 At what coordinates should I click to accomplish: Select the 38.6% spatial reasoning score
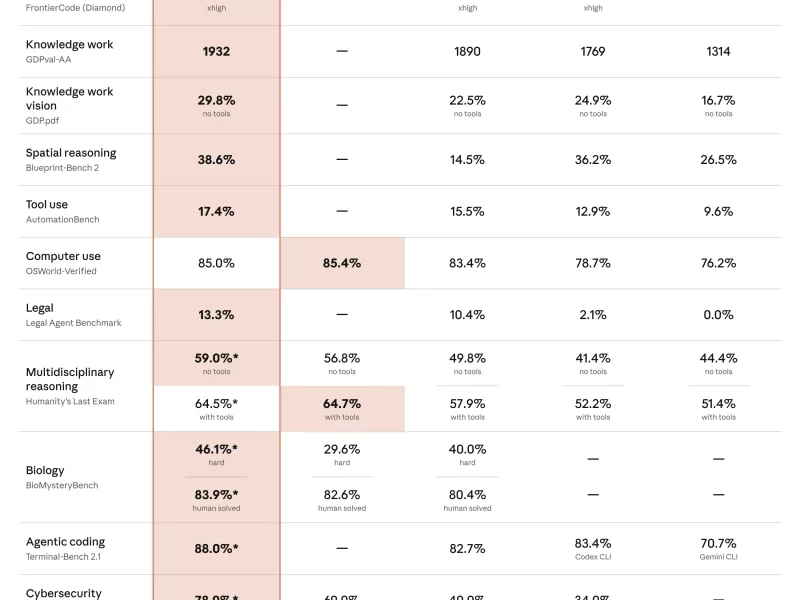pyautogui.click(x=216, y=160)
